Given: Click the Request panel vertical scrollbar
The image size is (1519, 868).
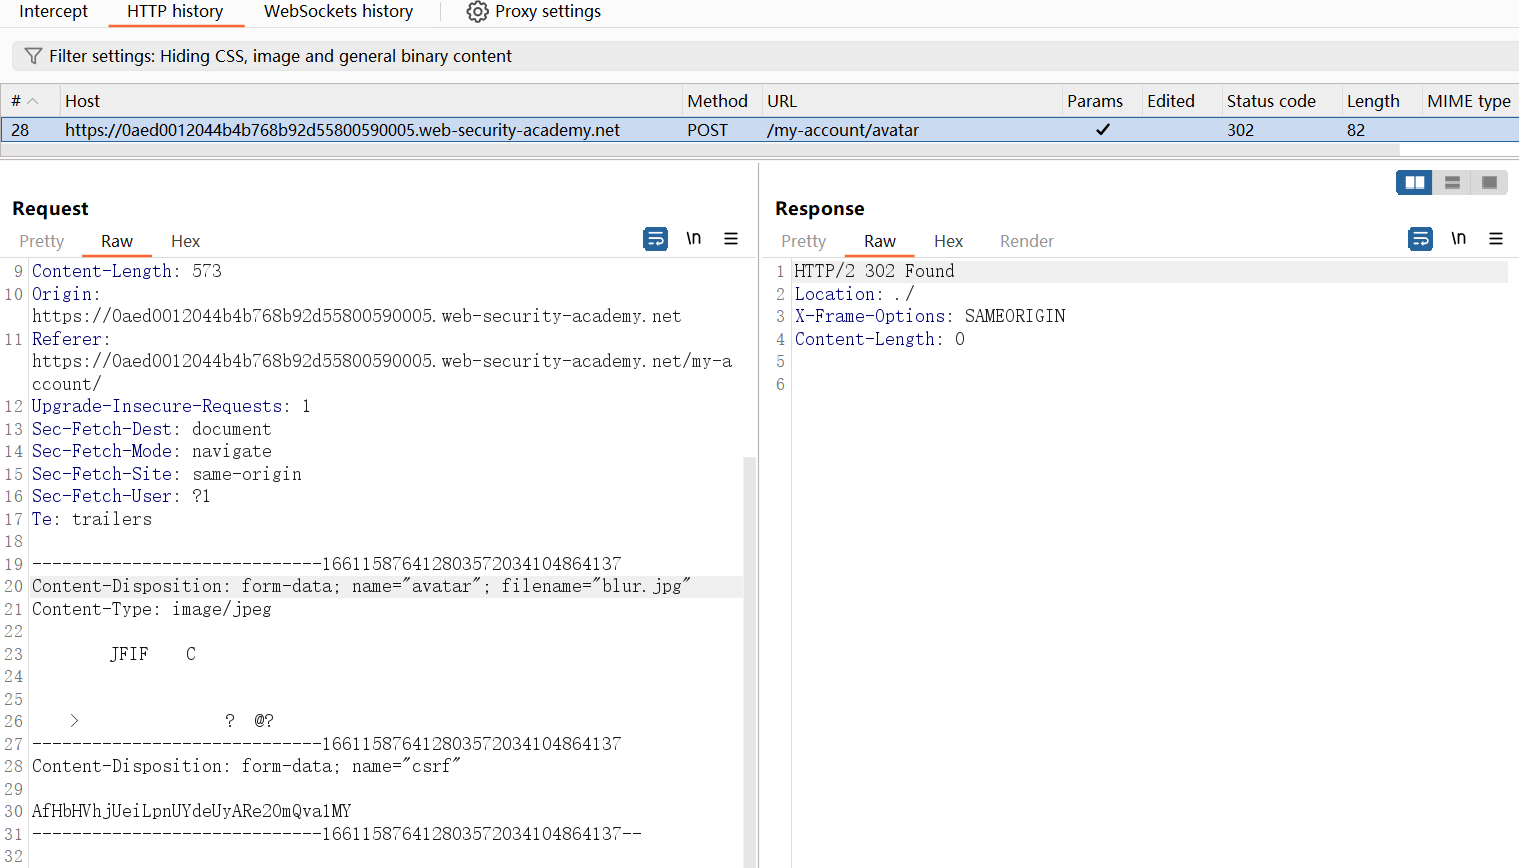Looking at the screenshot, I should [x=749, y=660].
